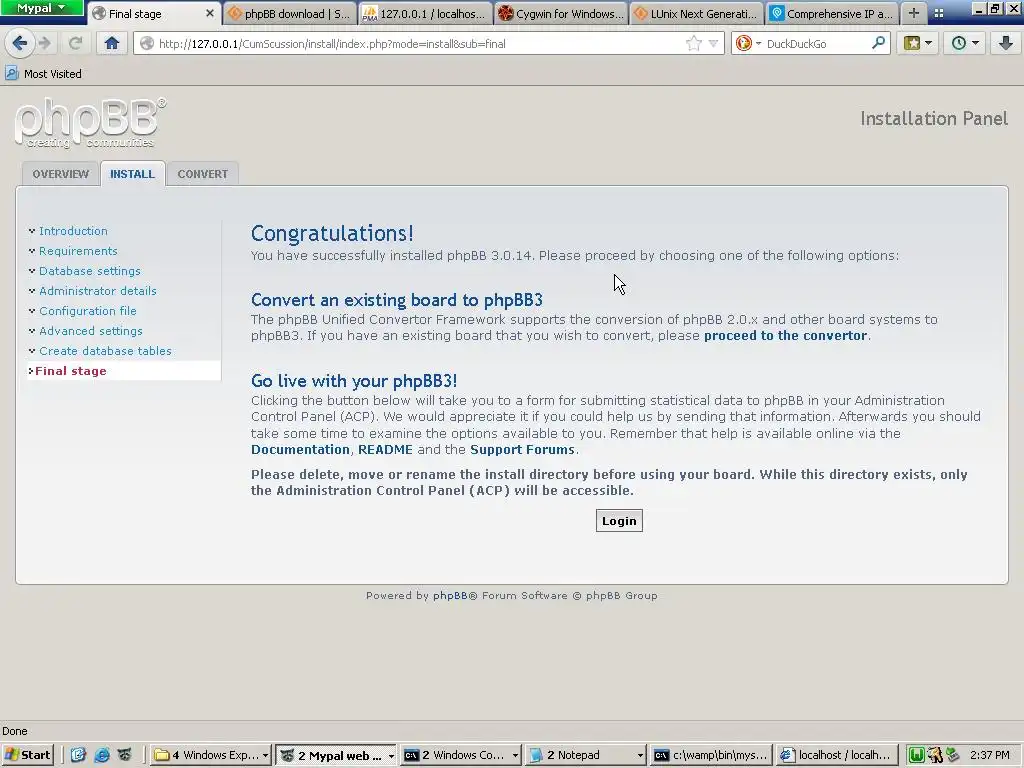Follow the proceed to the convertor link

(x=786, y=336)
